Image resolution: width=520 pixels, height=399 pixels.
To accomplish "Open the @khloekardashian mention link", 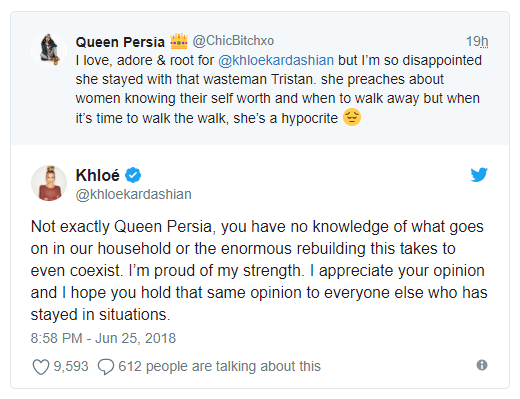I will coord(276,60).
